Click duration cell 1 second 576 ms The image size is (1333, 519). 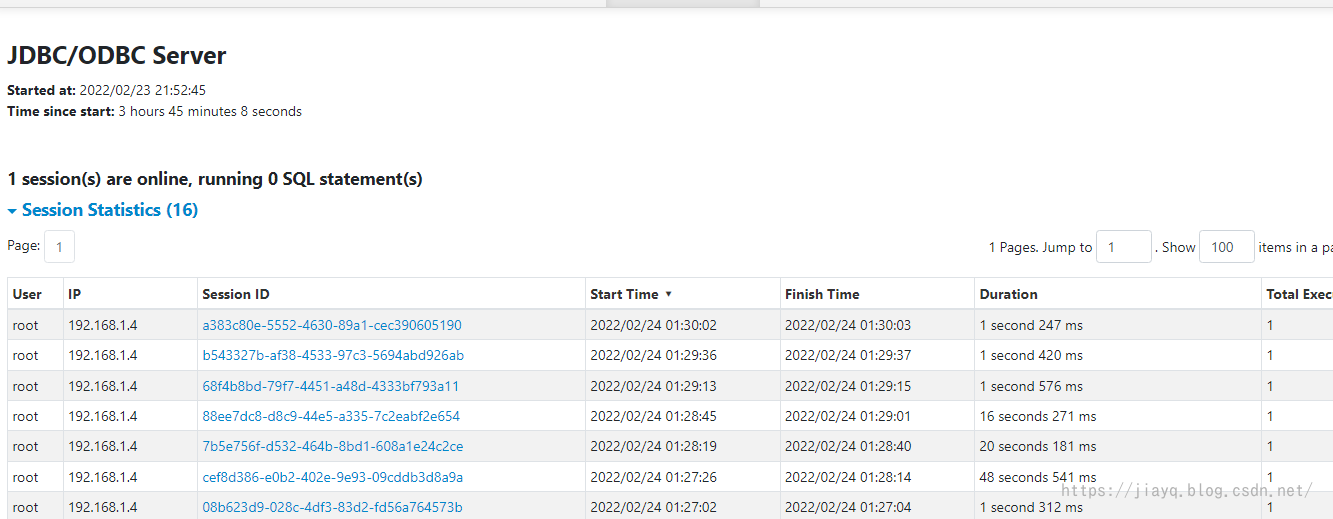tap(1031, 386)
